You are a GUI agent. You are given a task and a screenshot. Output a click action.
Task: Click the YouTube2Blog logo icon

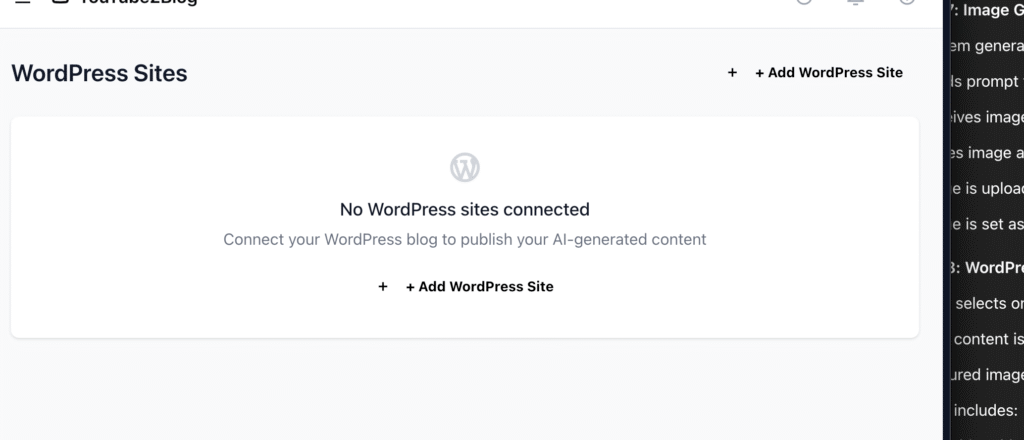click(60, 1)
